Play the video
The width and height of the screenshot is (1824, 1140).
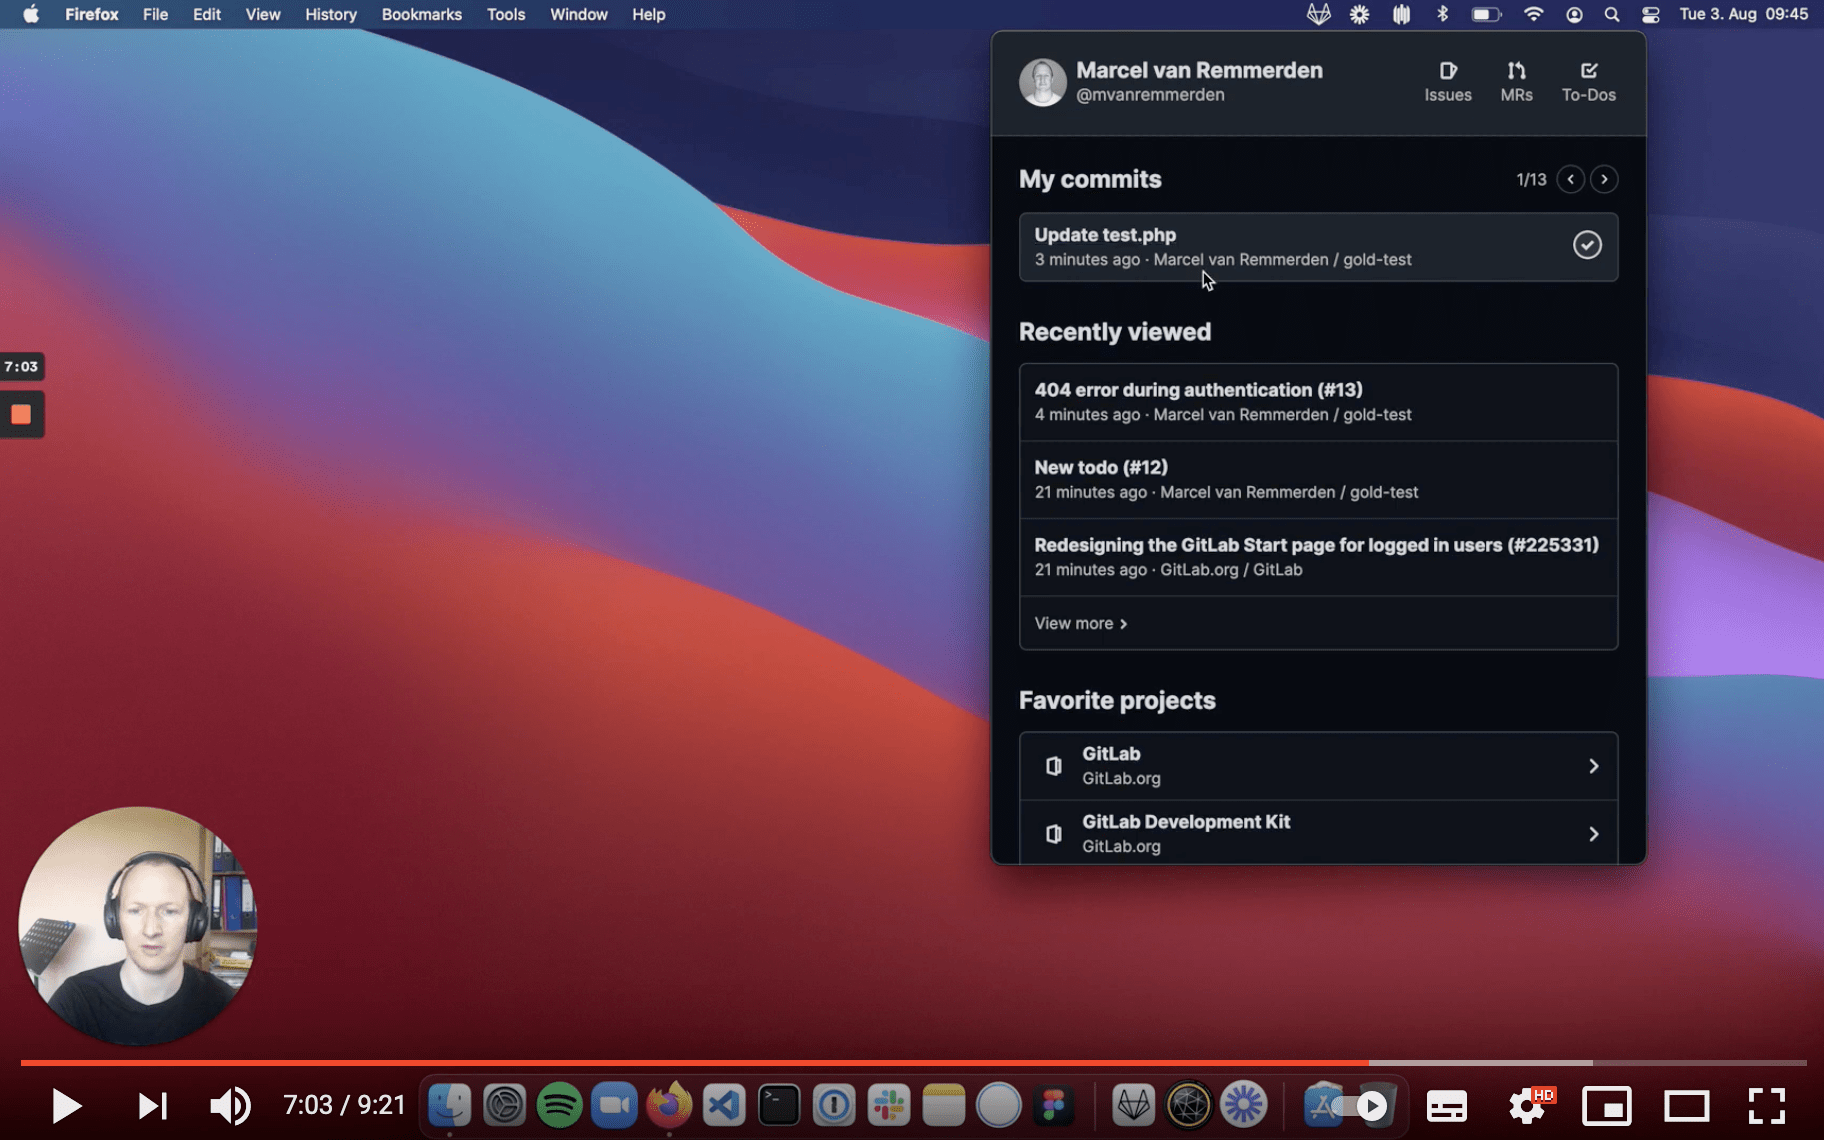coord(66,1106)
